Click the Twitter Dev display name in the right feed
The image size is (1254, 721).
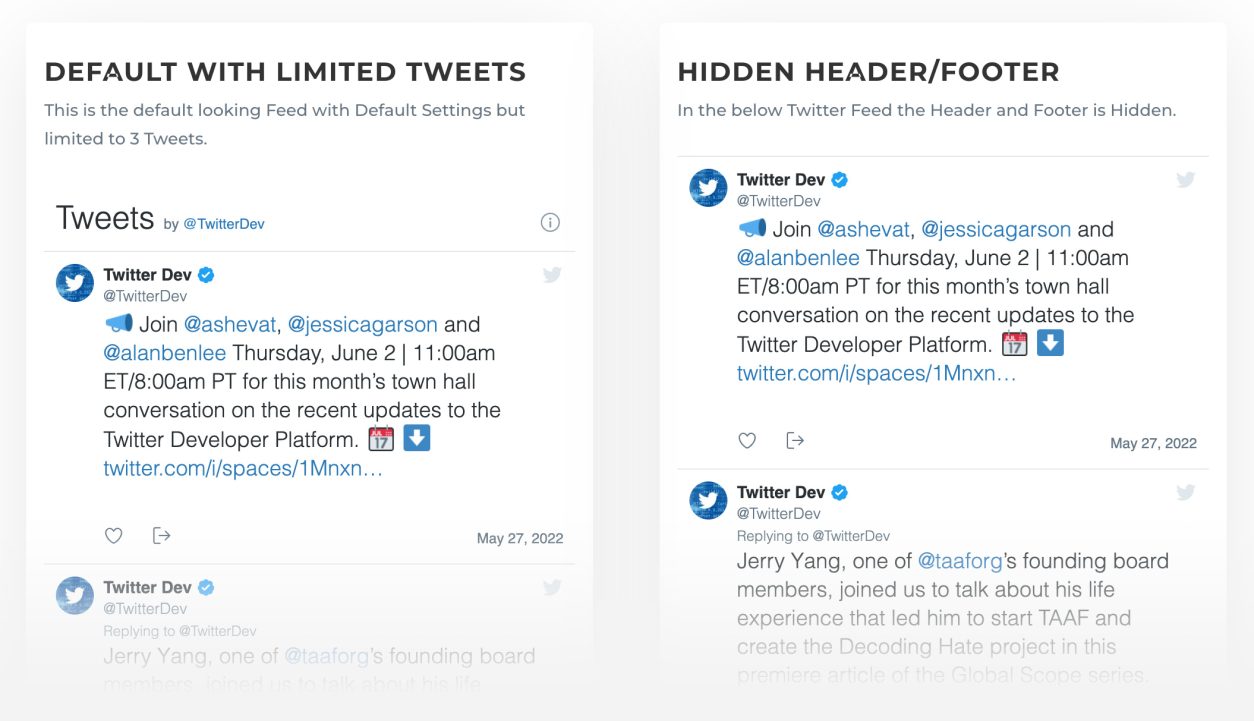pos(783,179)
